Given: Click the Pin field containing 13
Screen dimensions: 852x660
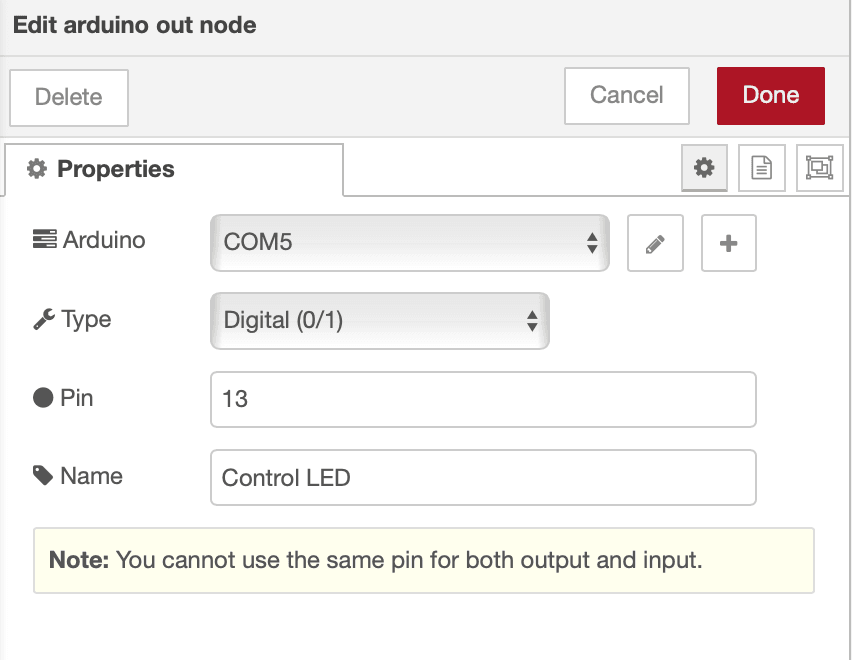Looking at the screenshot, I should click(483, 399).
